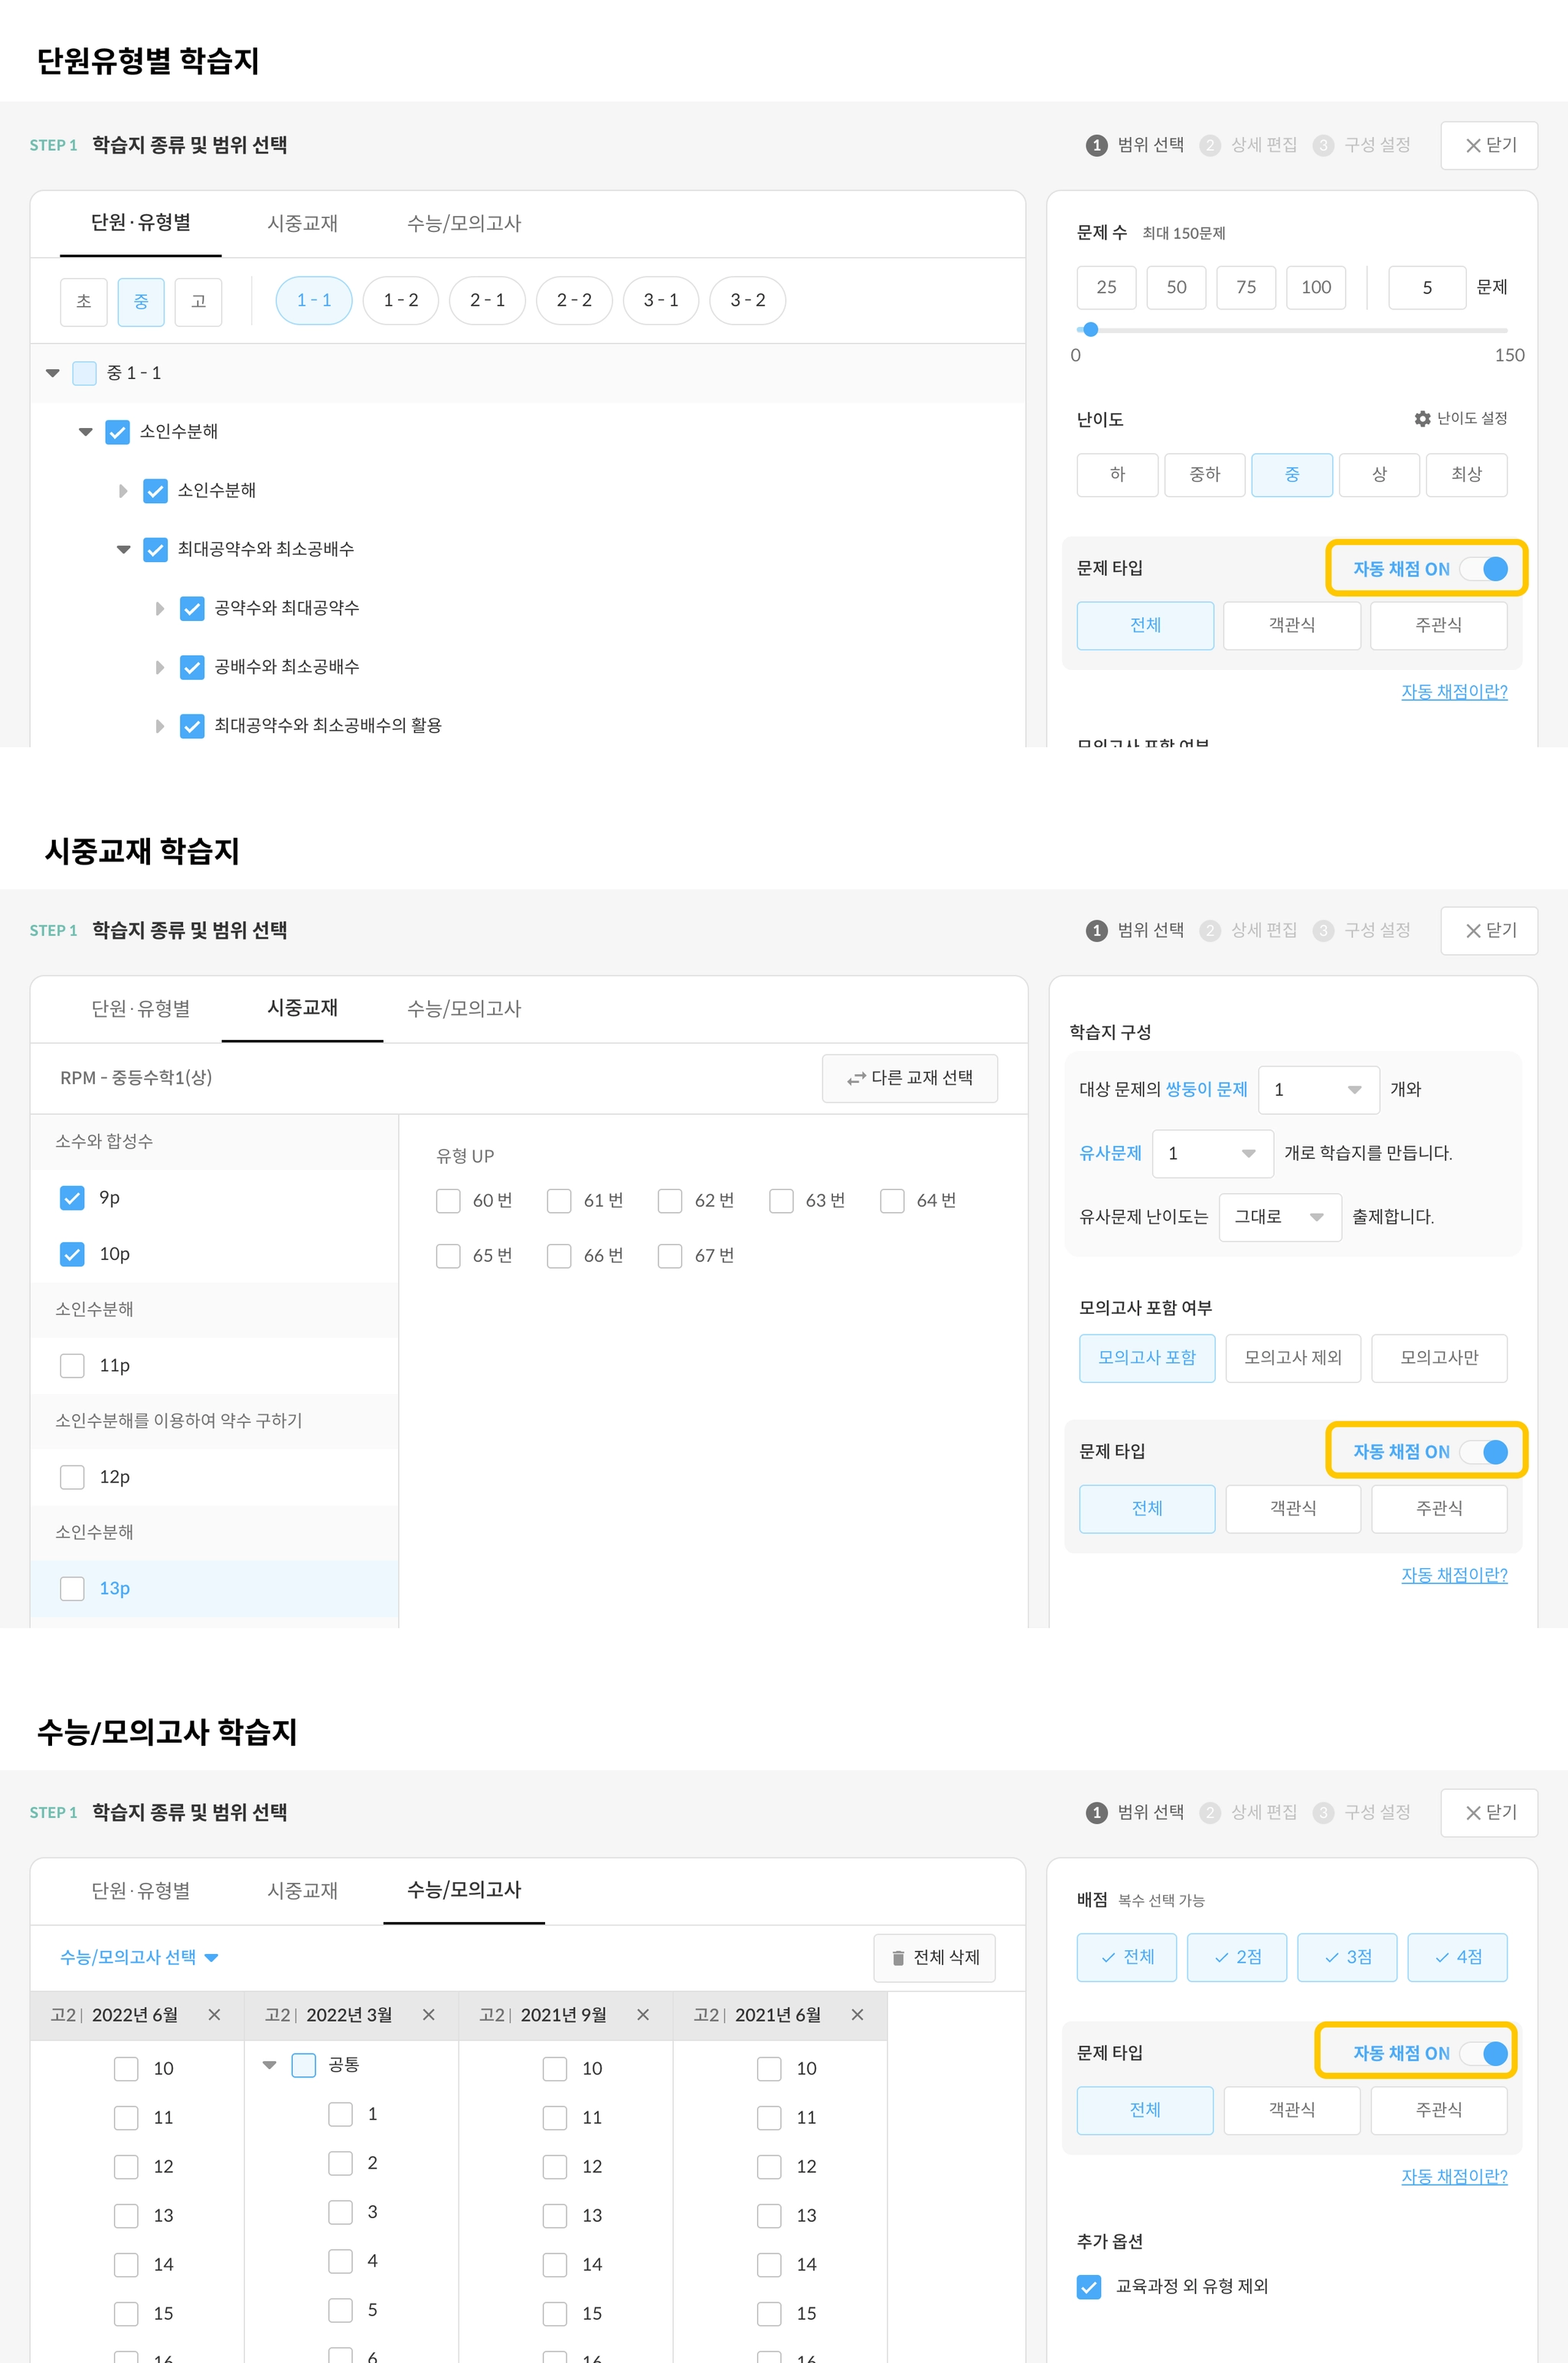Open the 수능/모의고사 선택 dropdown

(x=139, y=1957)
